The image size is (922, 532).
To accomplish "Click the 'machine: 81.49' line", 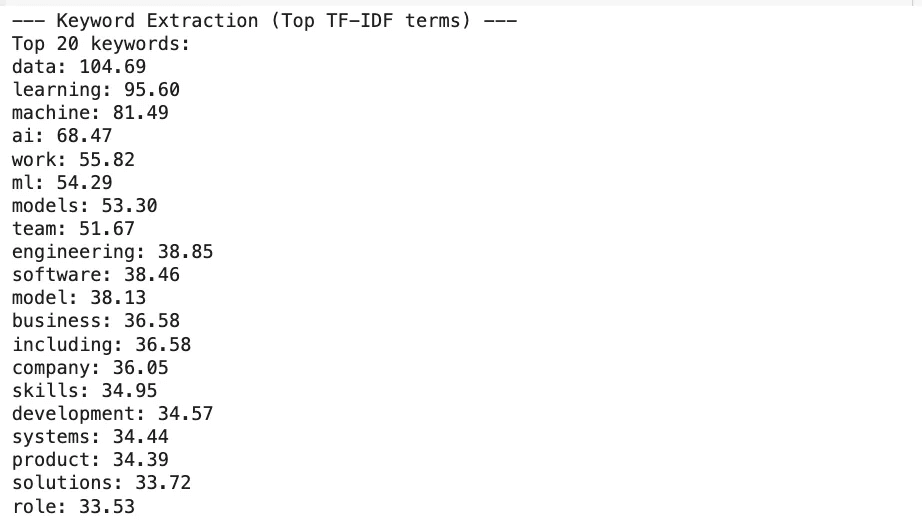I will pos(90,112).
